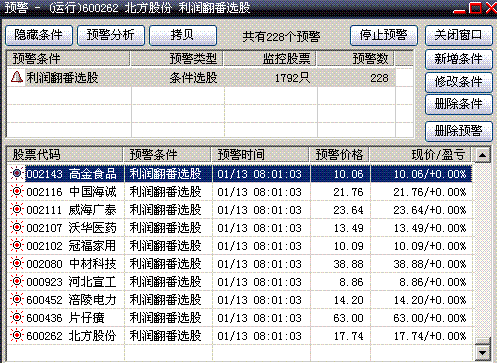Viewport: 497px width, 363px height.
Task: Click 17.74/+0.00% current price cell
Action: 421,336
